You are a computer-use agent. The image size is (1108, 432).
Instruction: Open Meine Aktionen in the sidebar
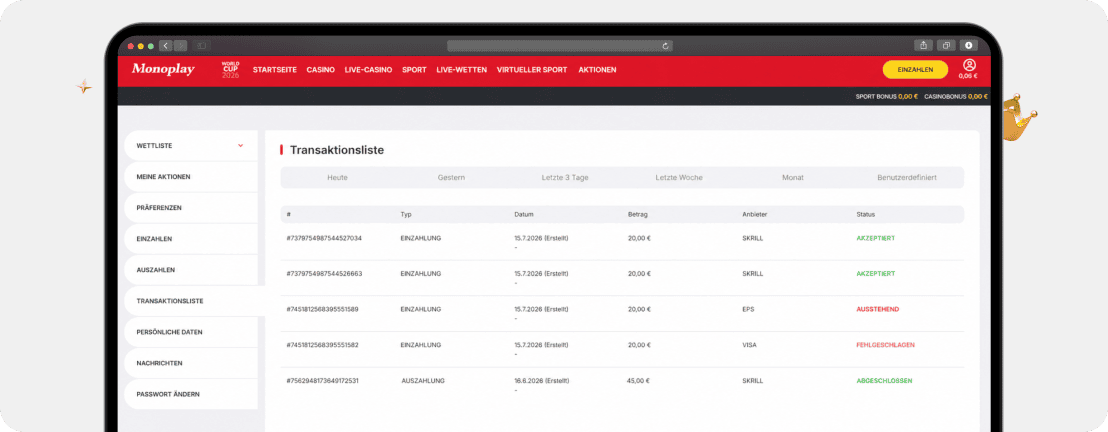click(191, 177)
